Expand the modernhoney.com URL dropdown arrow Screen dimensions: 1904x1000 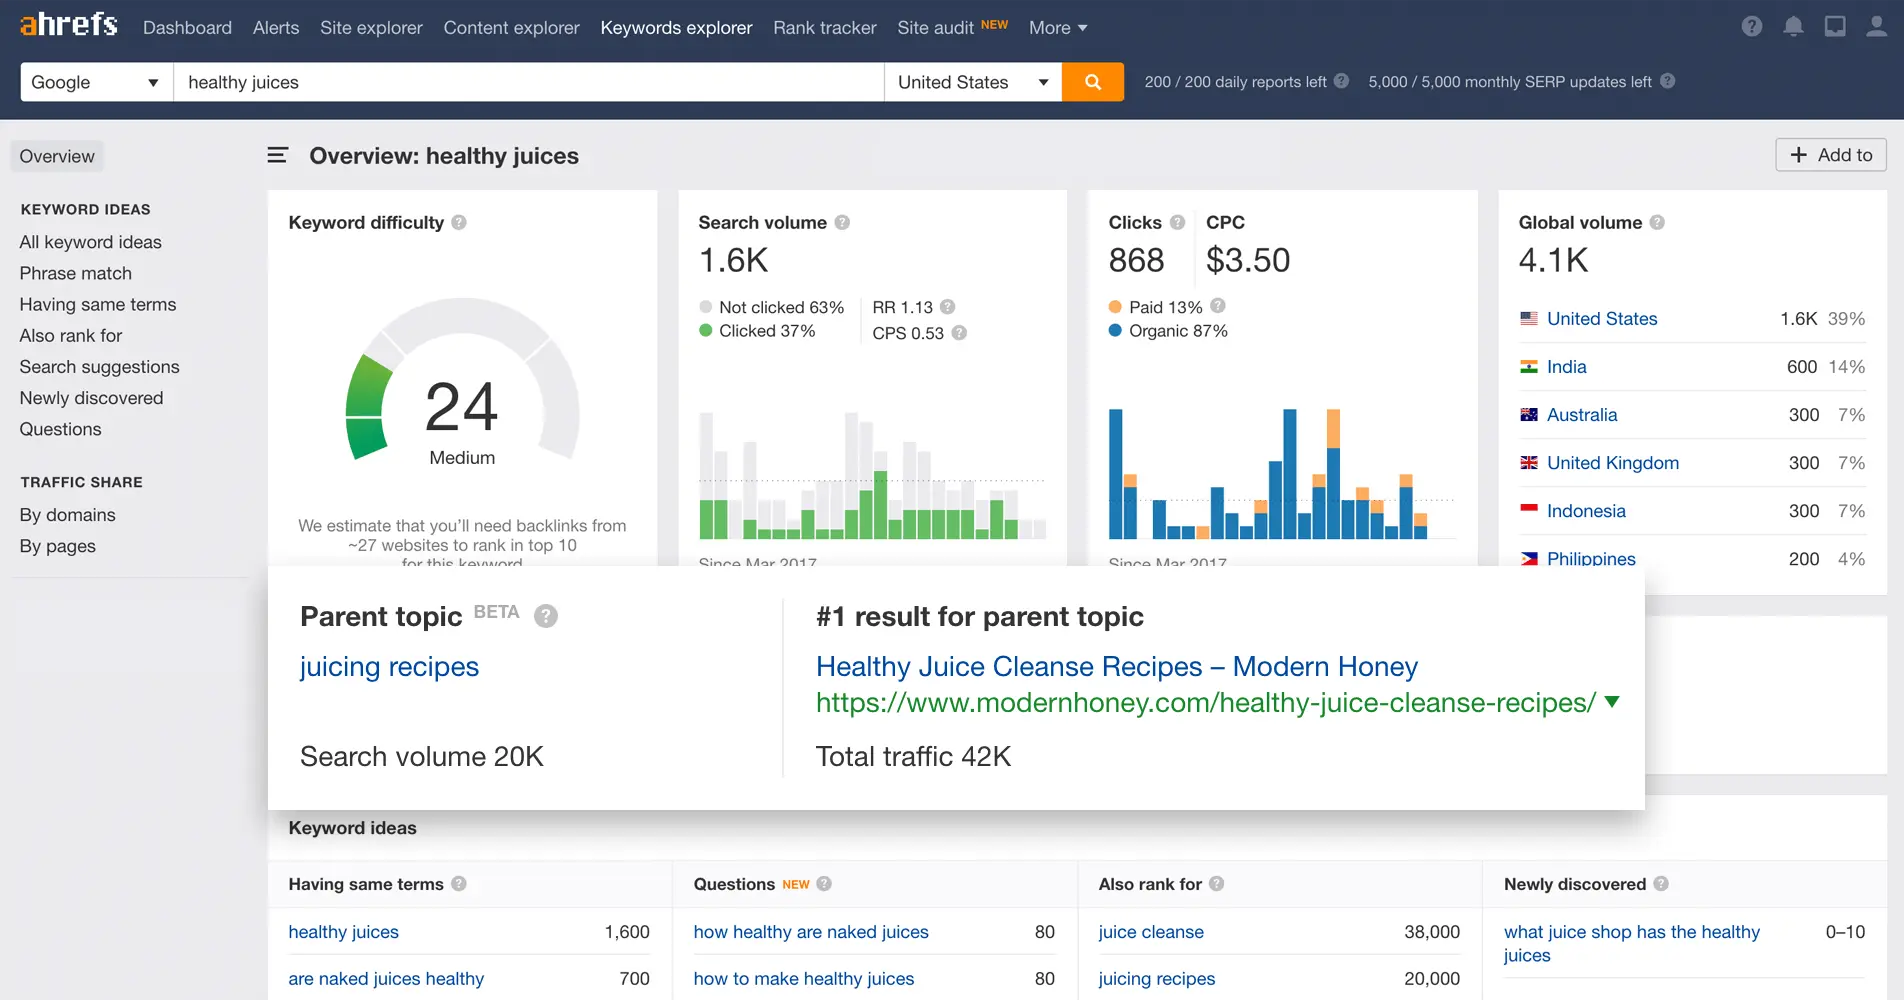(1612, 702)
